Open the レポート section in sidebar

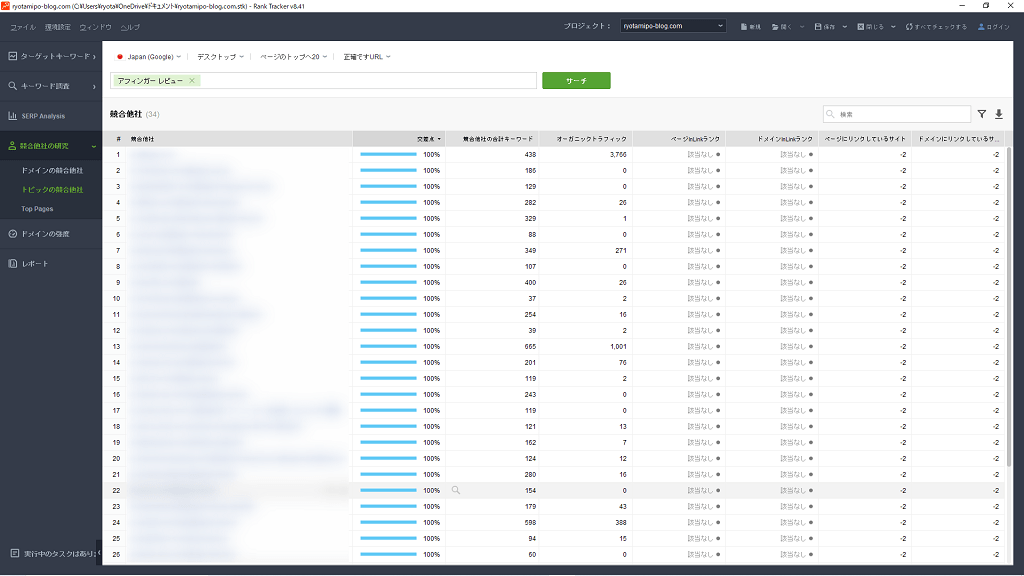[x=35, y=264]
